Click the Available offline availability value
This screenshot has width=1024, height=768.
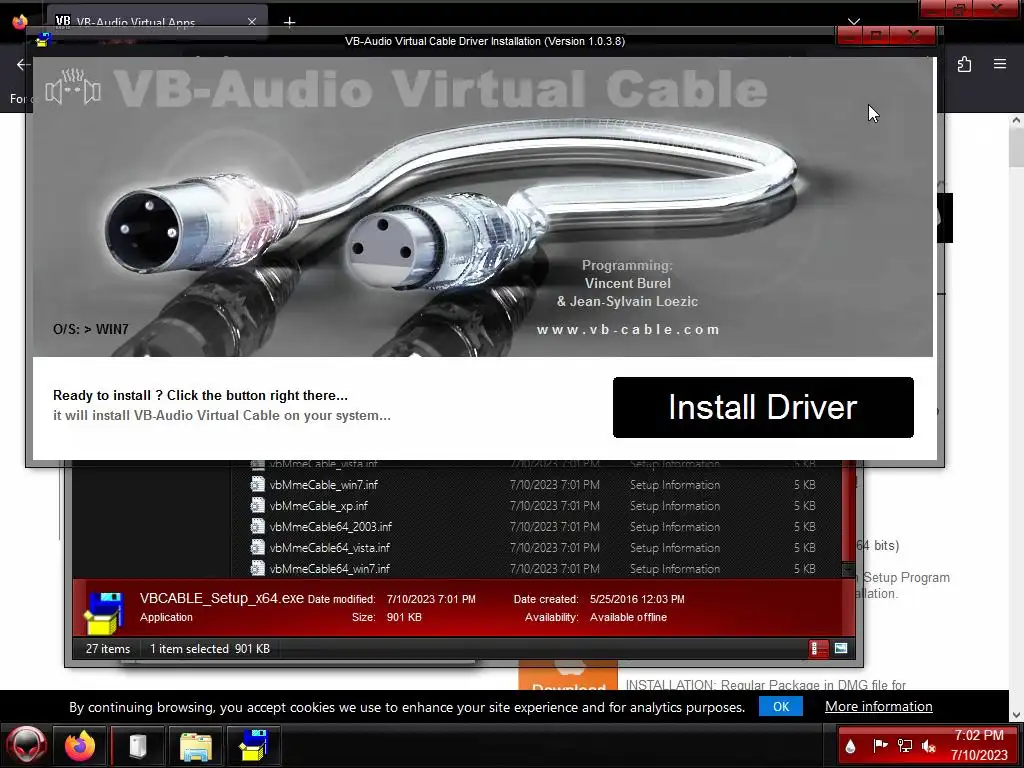[628, 617]
